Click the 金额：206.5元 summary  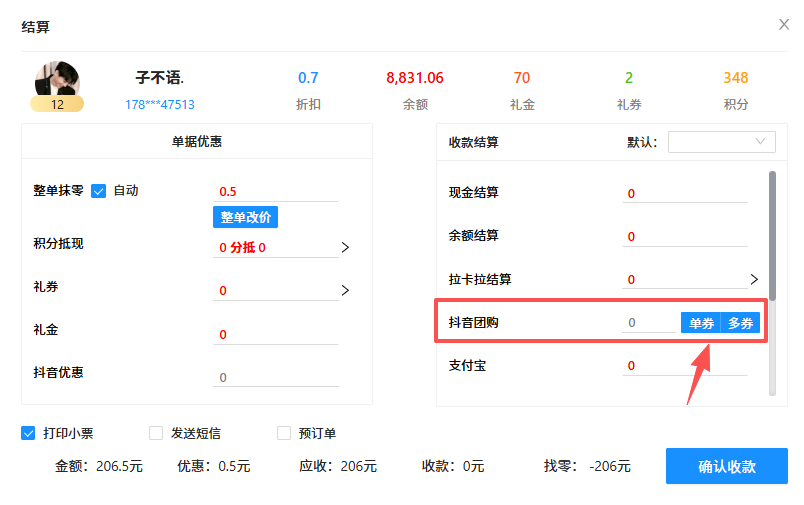pyautogui.click(x=99, y=466)
